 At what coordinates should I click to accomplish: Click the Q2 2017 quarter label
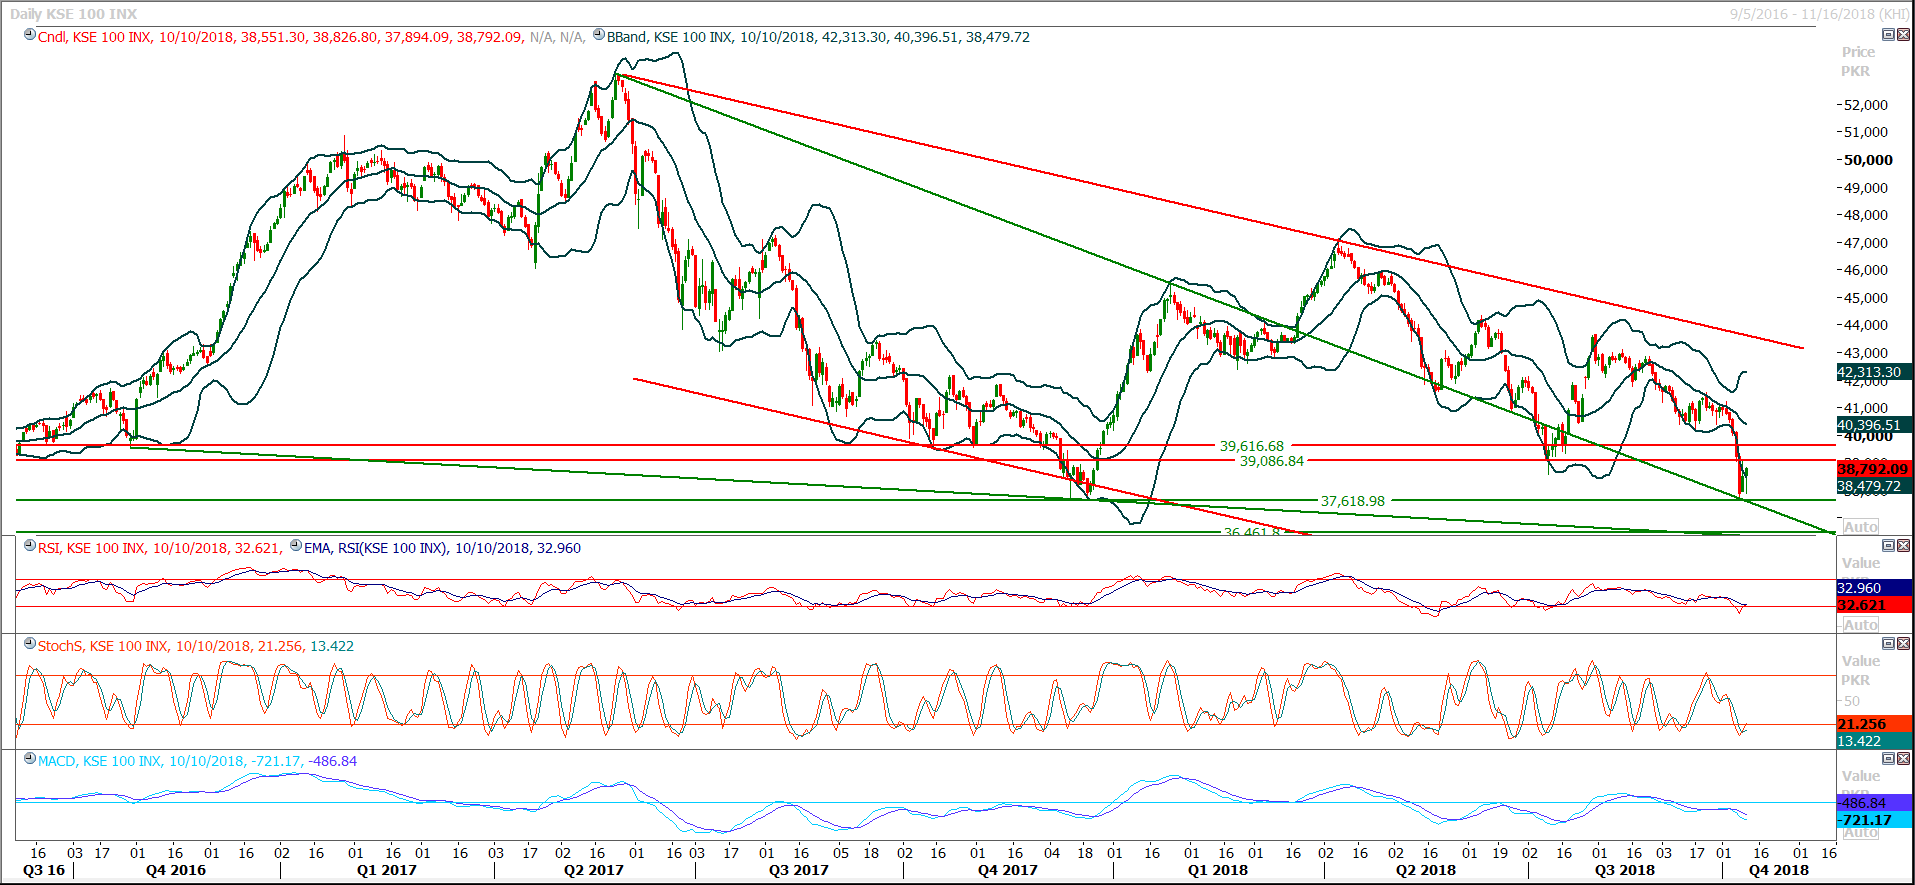click(x=593, y=870)
